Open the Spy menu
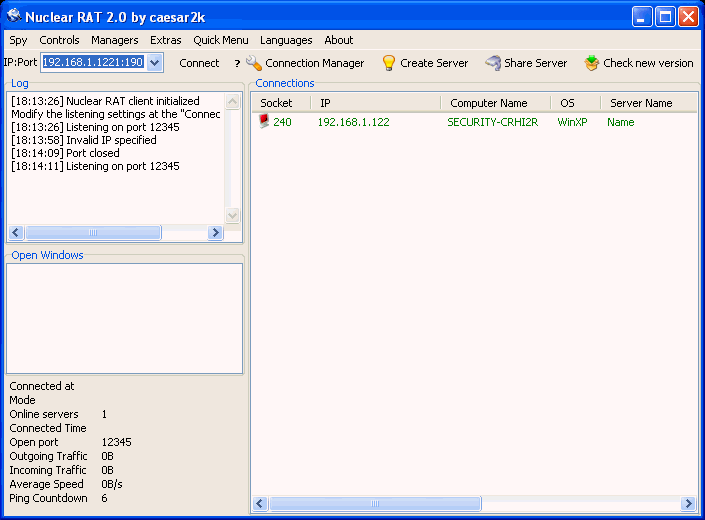 coord(19,40)
